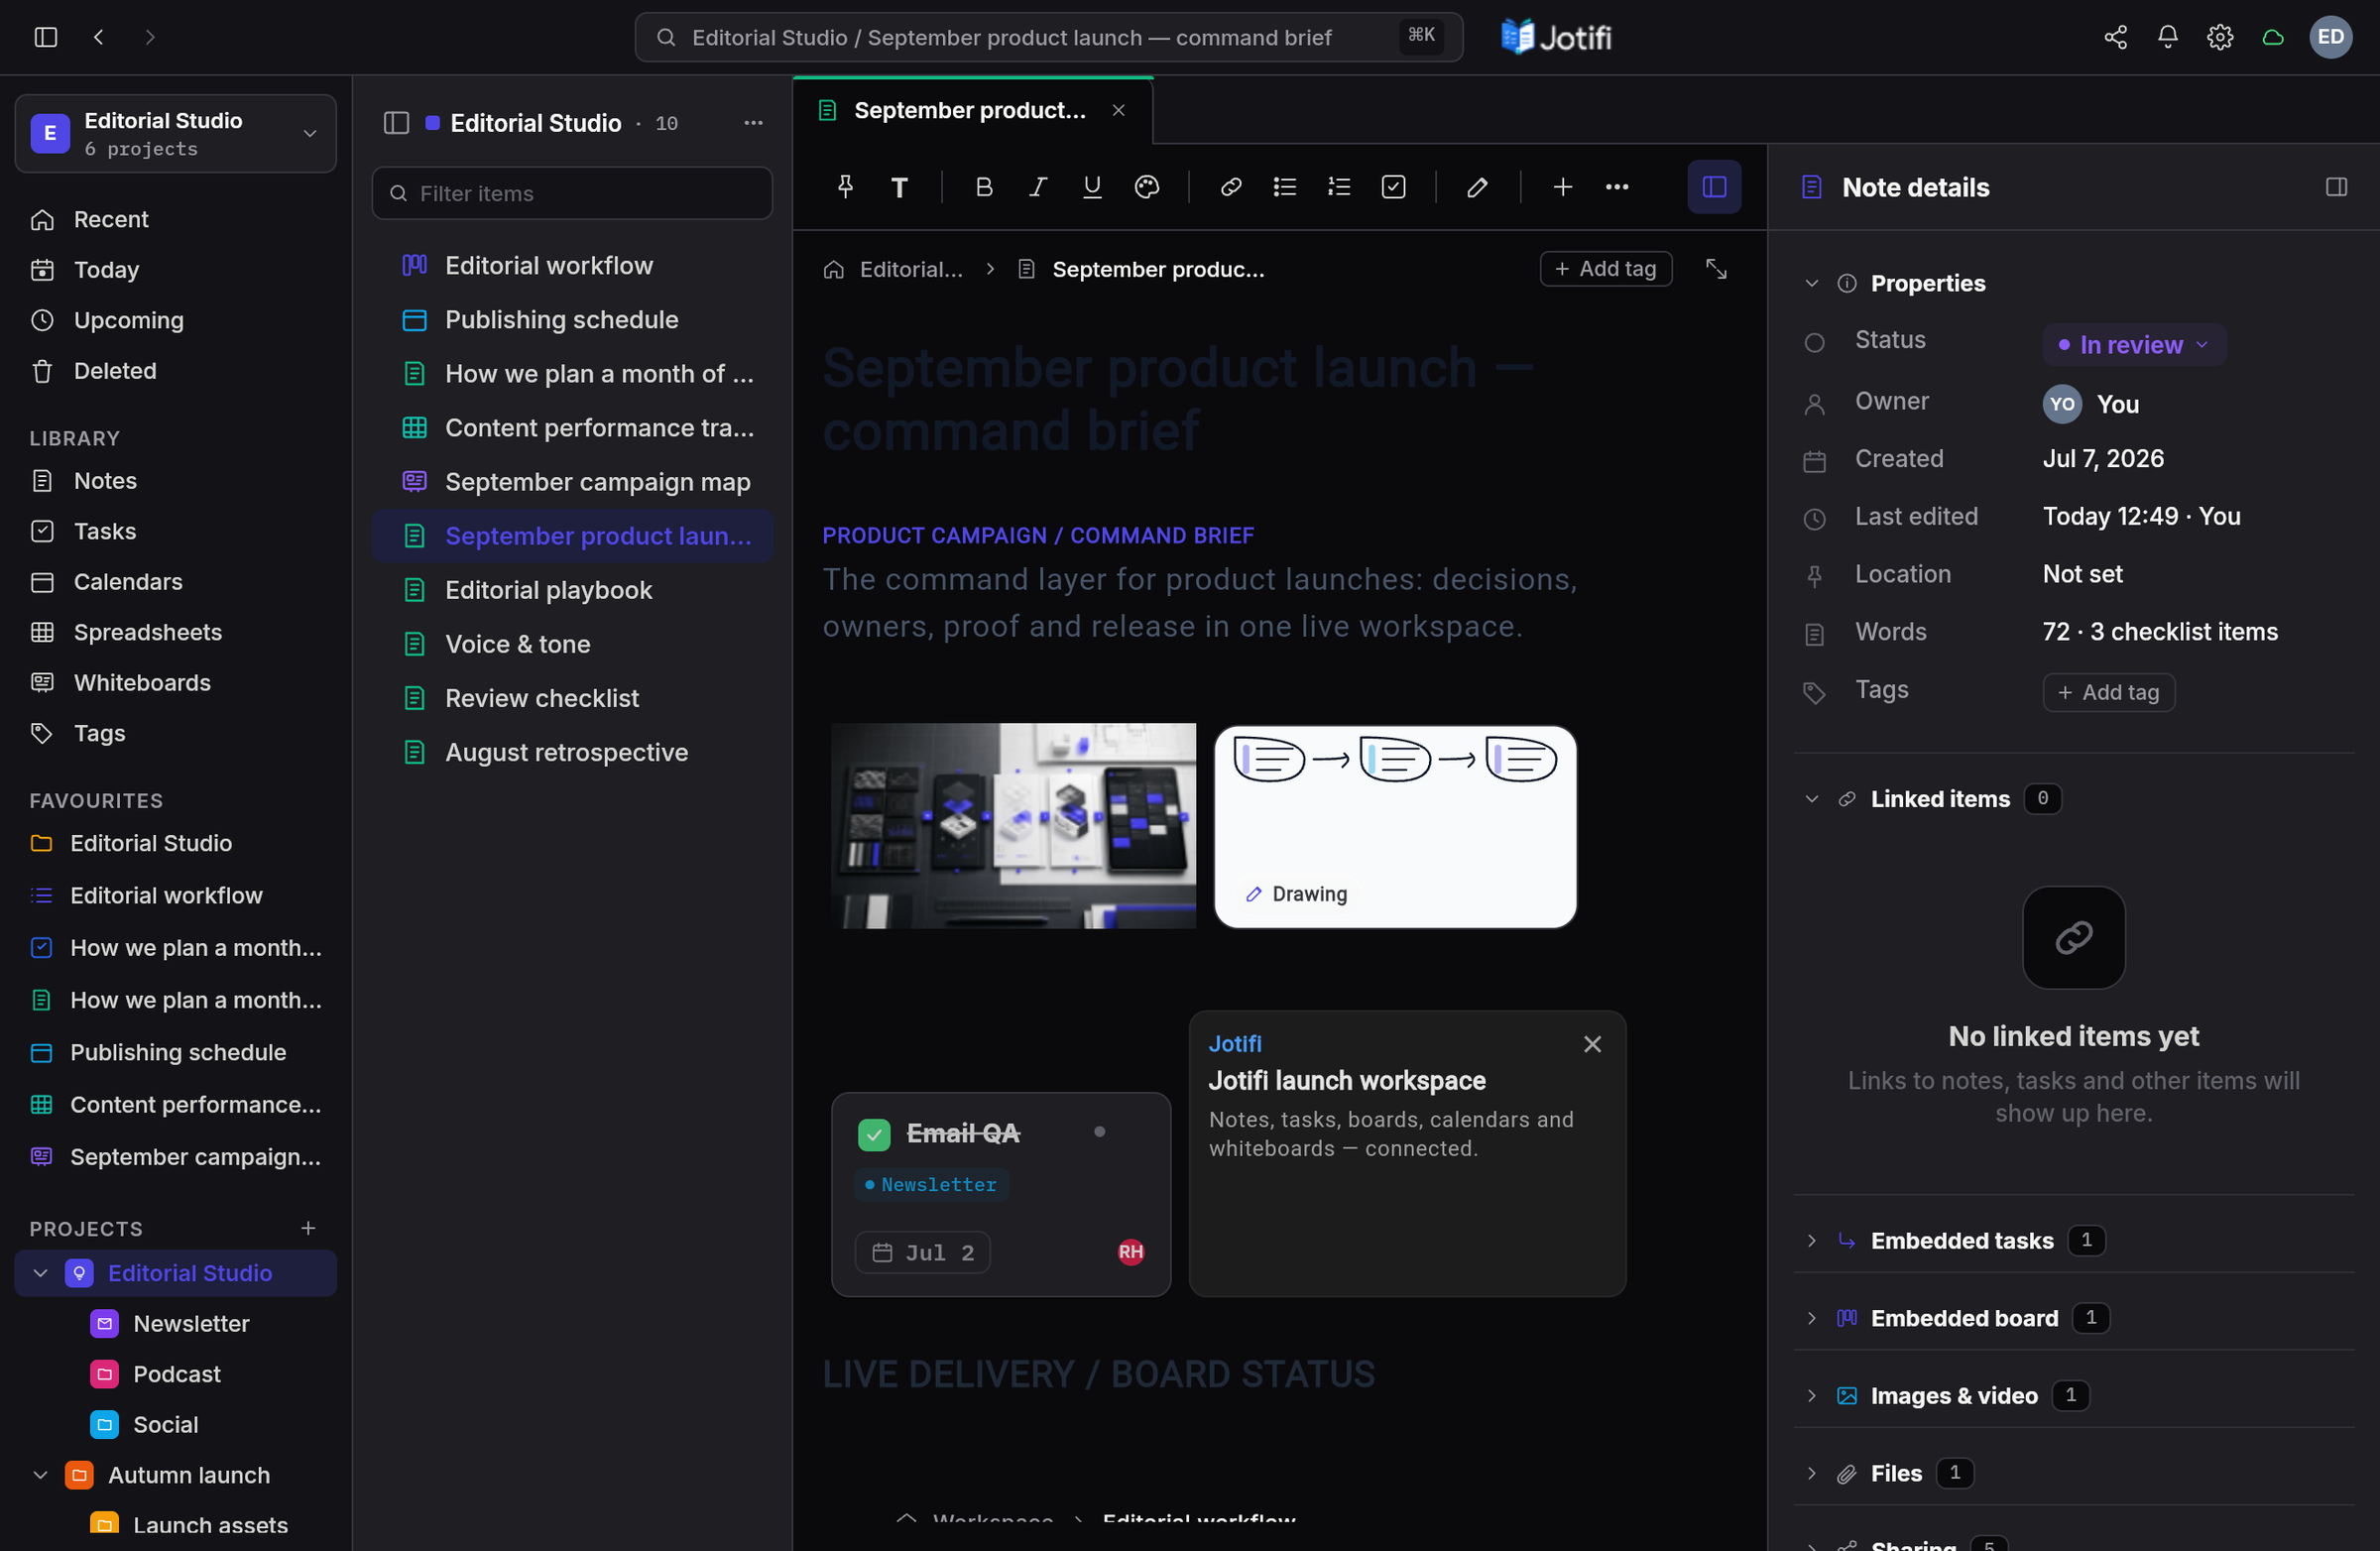The height and width of the screenshot is (1551, 2380).
Task: Open the Review checklist note
Action: coord(571,698)
